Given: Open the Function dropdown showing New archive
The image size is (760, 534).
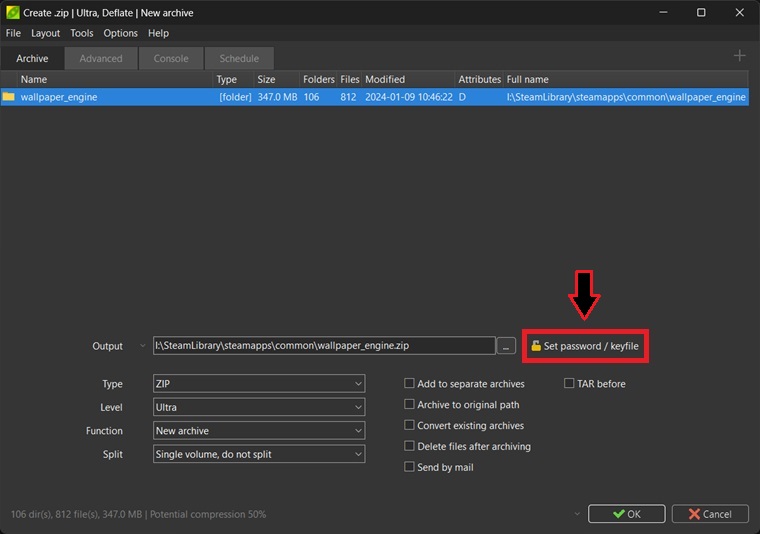Looking at the screenshot, I should [259, 430].
